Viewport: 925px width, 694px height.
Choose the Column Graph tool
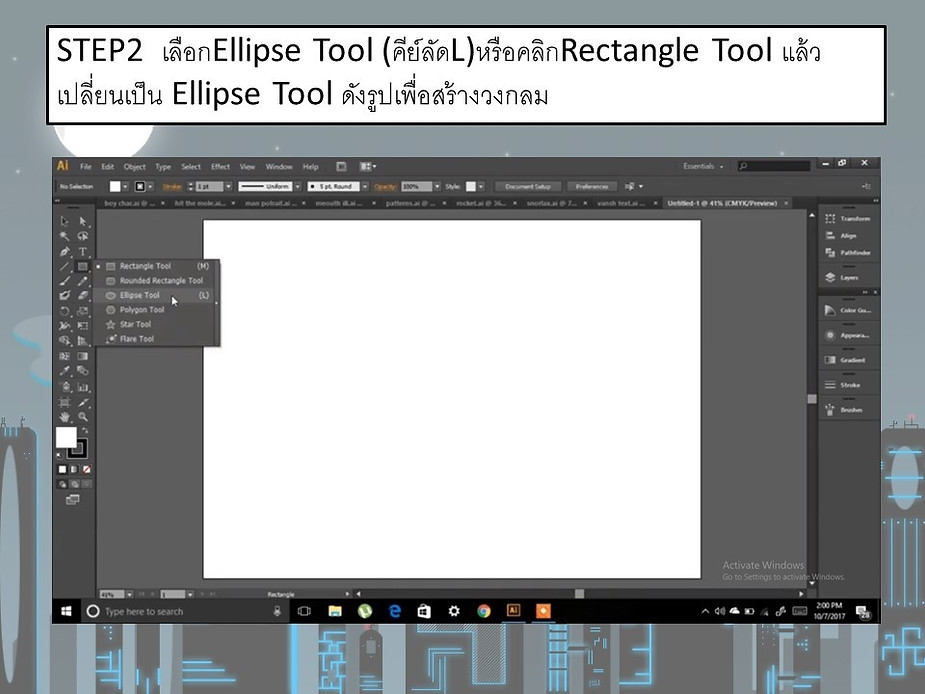(x=83, y=387)
